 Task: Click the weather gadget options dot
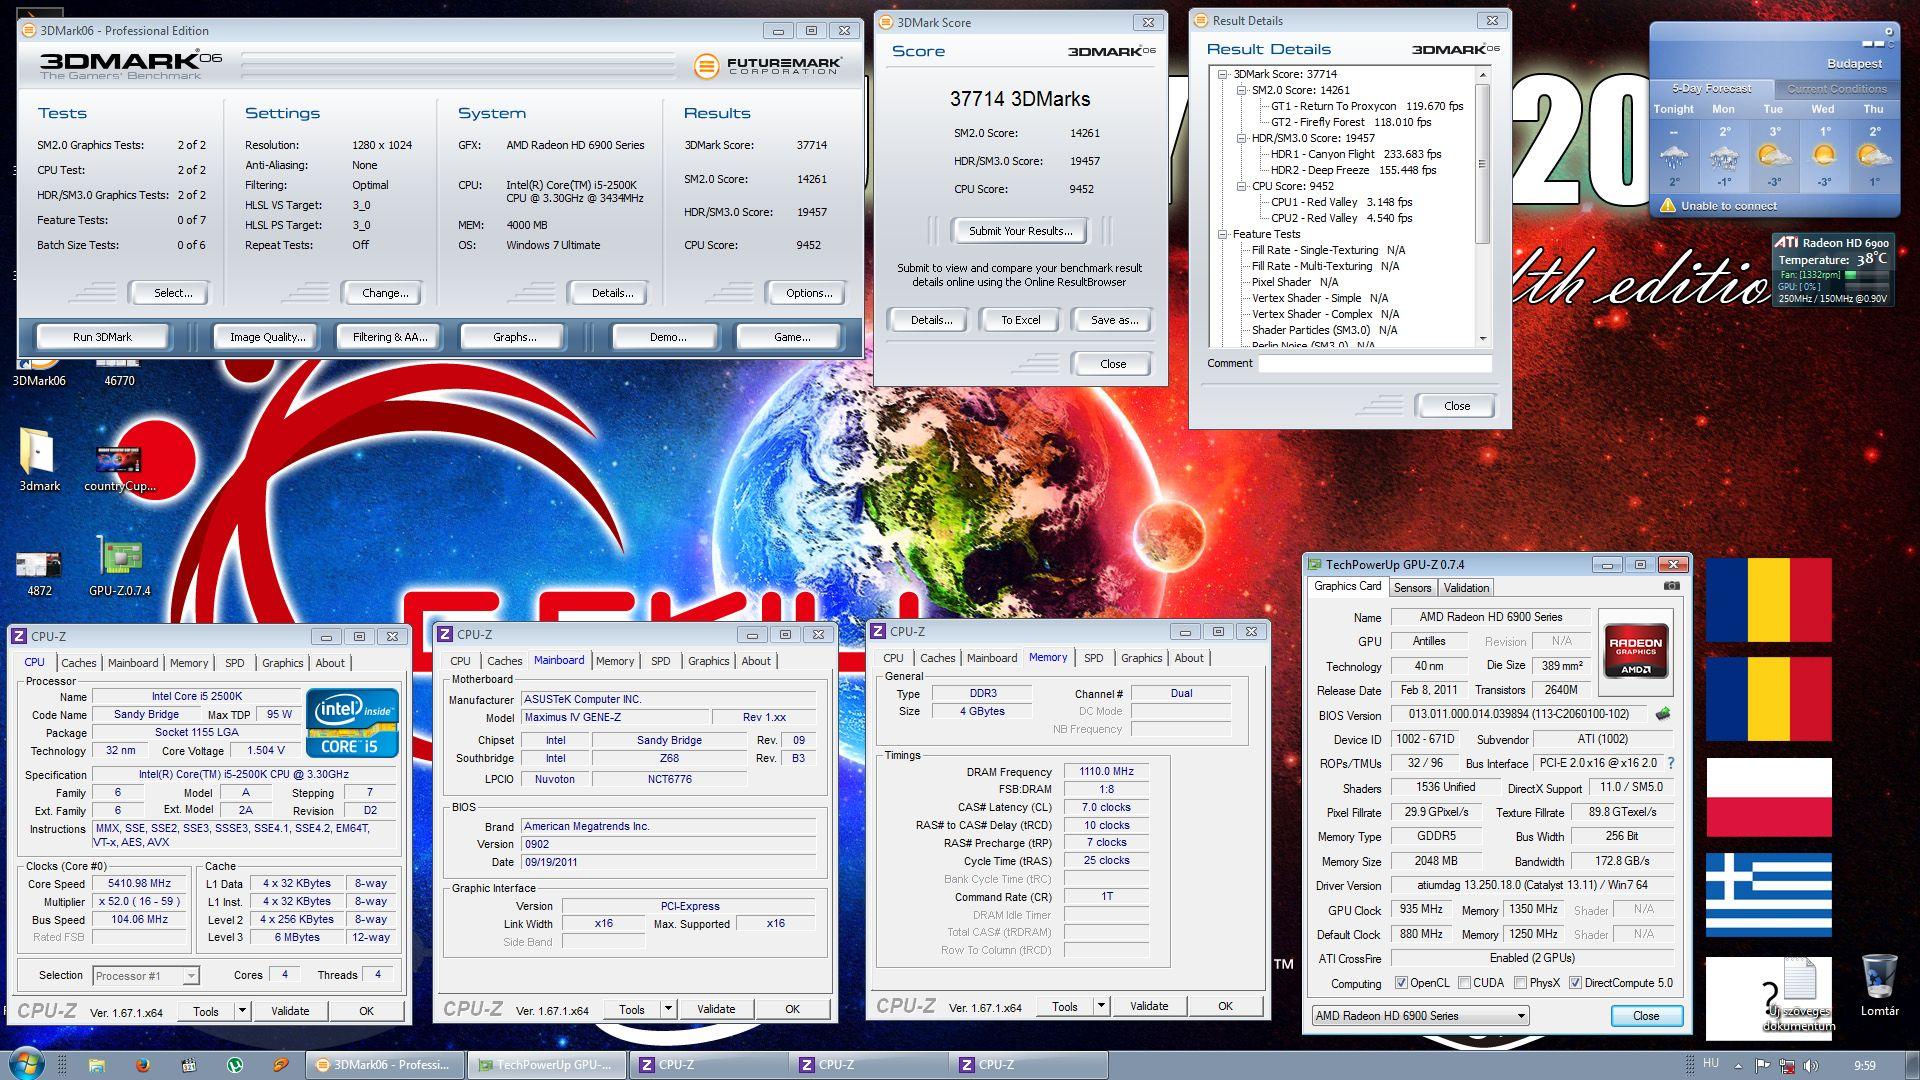[1889, 31]
